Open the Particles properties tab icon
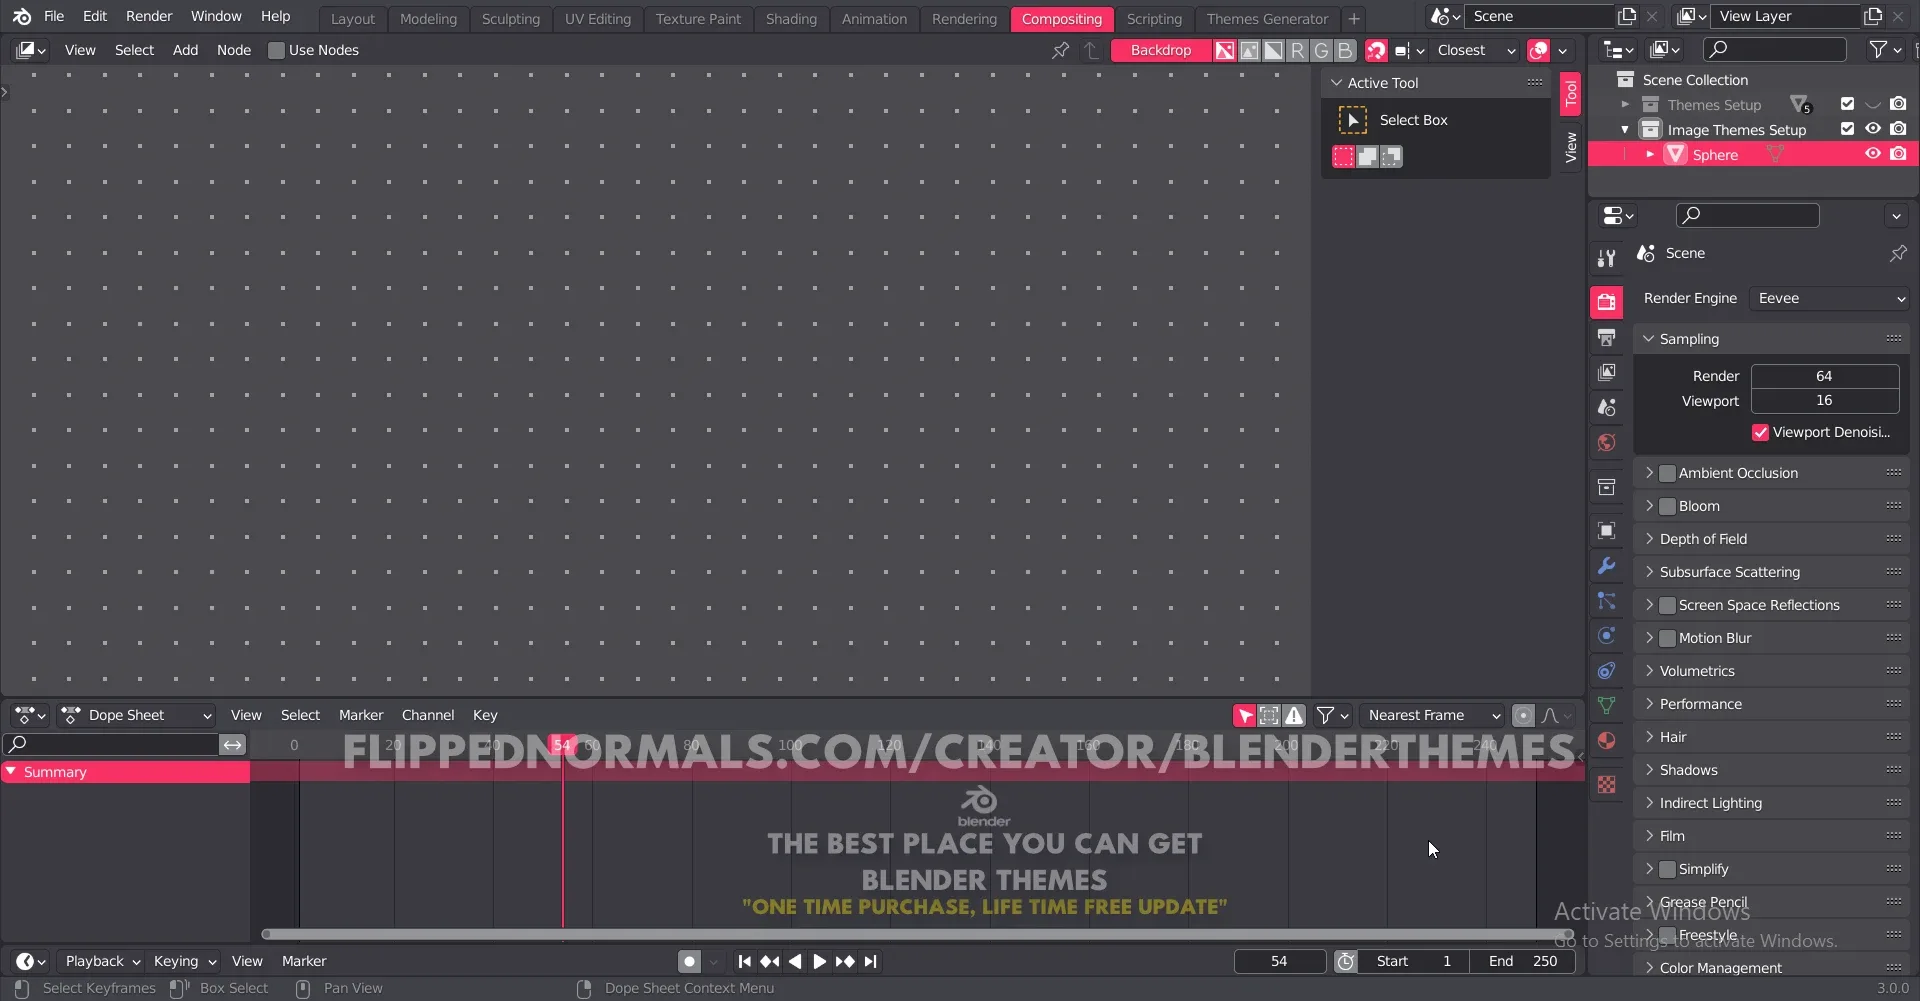This screenshot has height=1001, width=1920. (1606, 601)
